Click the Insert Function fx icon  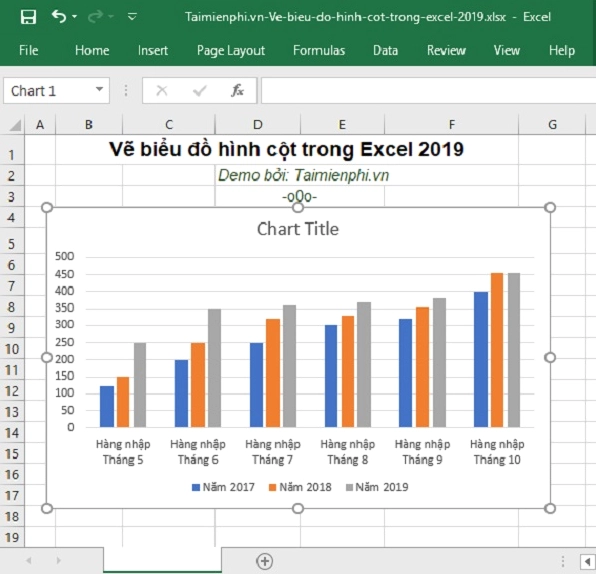pos(237,90)
